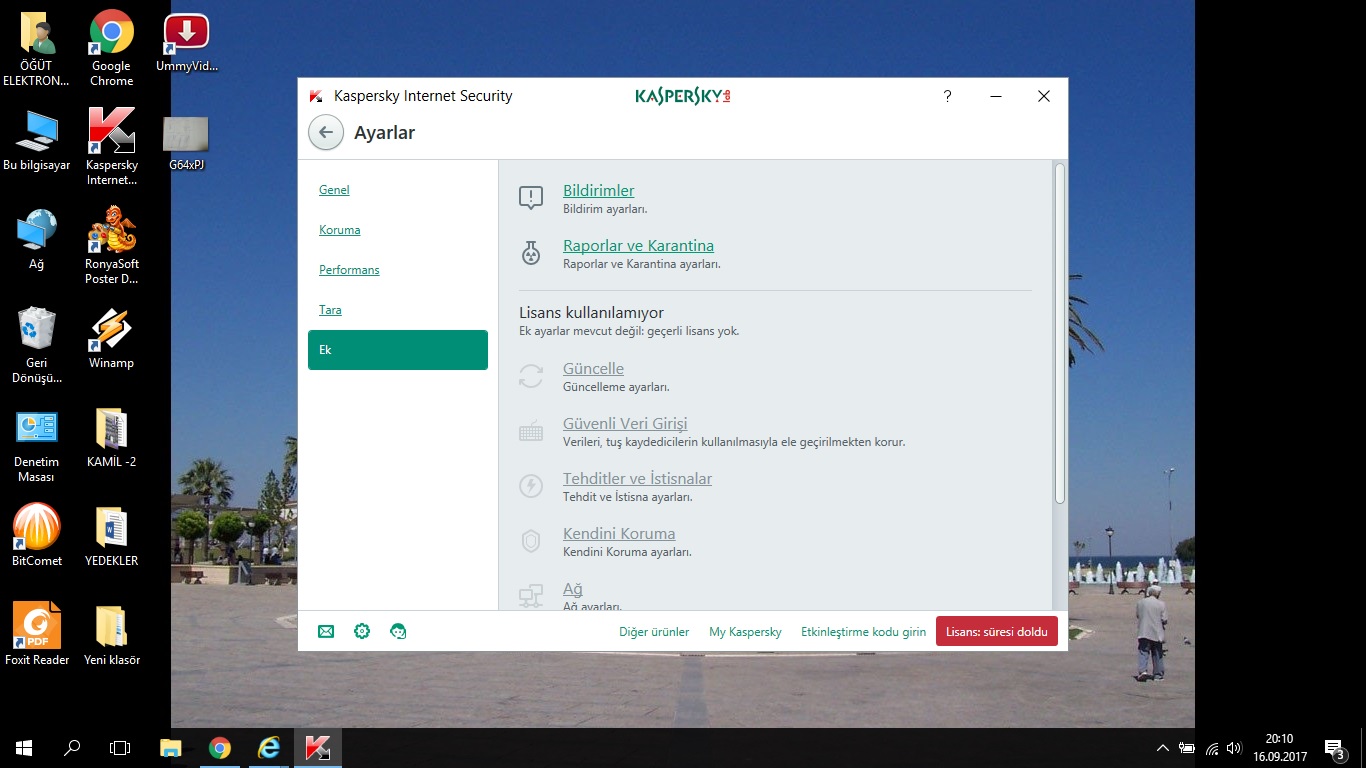Open the volume speaker tray icon
Image resolution: width=1366 pixels, height=768 pixels.
1235,748
